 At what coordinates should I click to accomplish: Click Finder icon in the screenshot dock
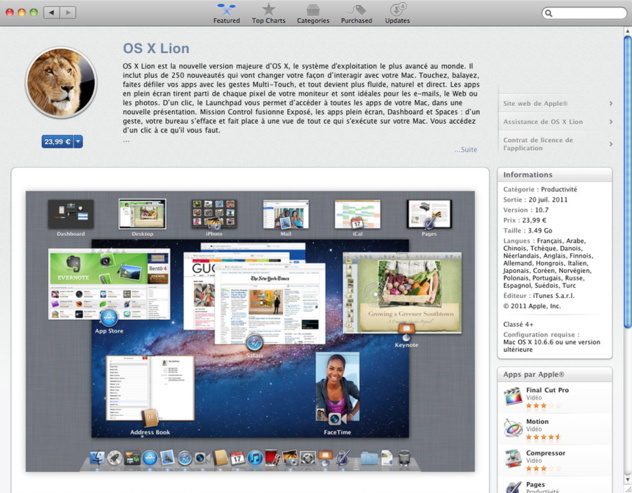pyautogui.click(x=97, y=458)
